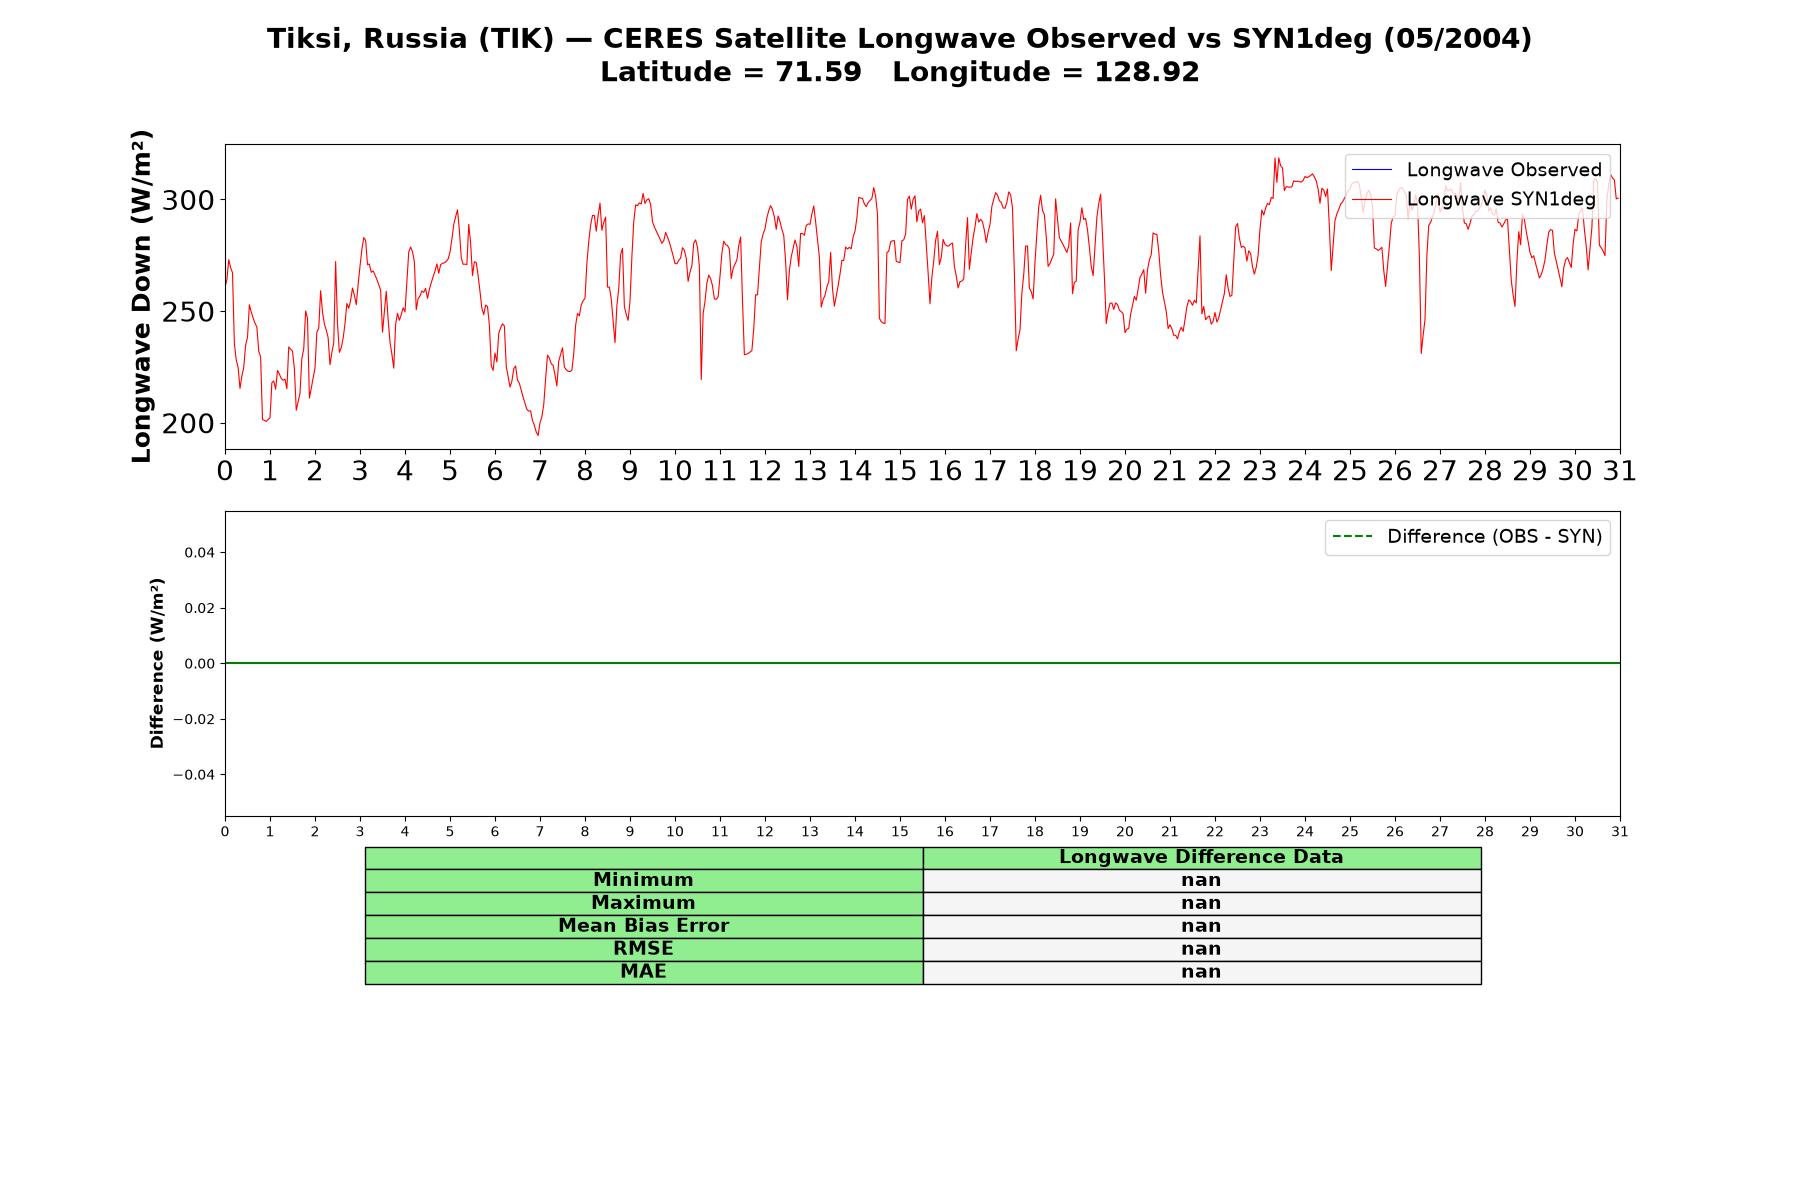Select the Minimum row label in table
The height and width of the screenshot is (1200, 1800).
[x=644, y=880]
